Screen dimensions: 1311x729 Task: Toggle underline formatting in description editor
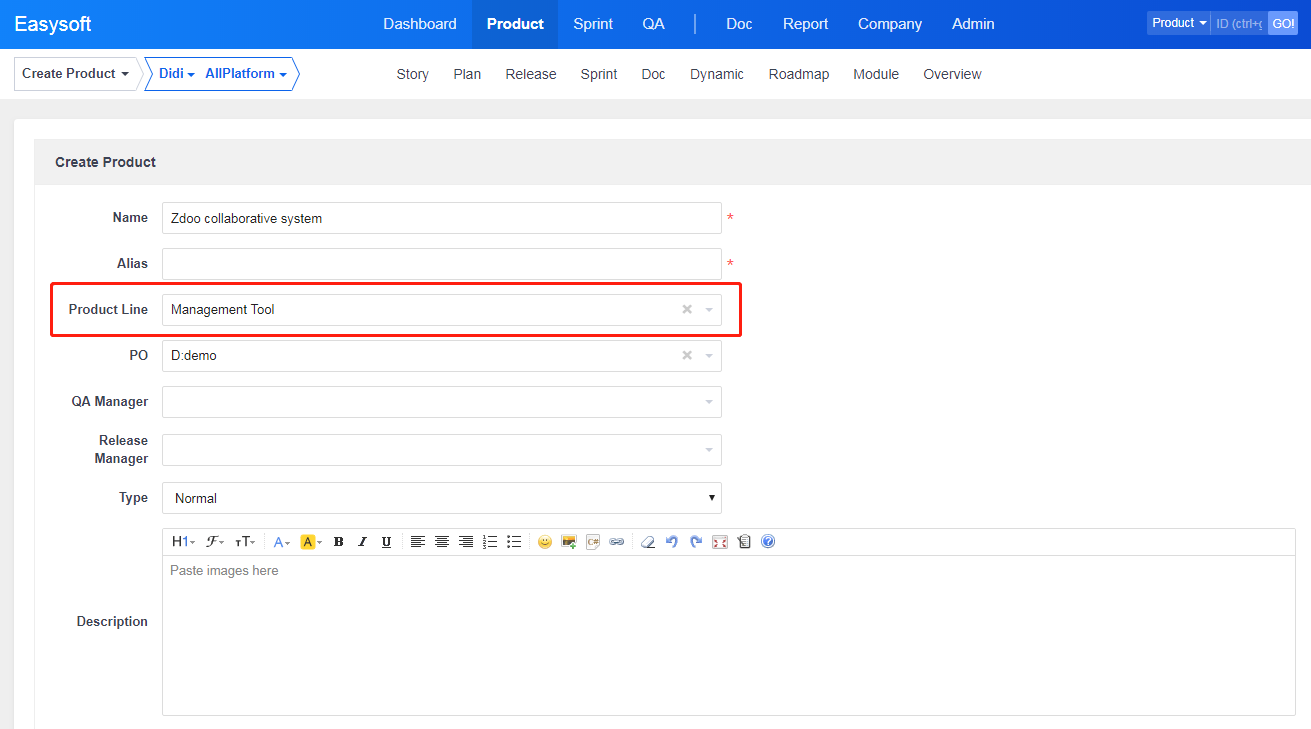[386, 542]
